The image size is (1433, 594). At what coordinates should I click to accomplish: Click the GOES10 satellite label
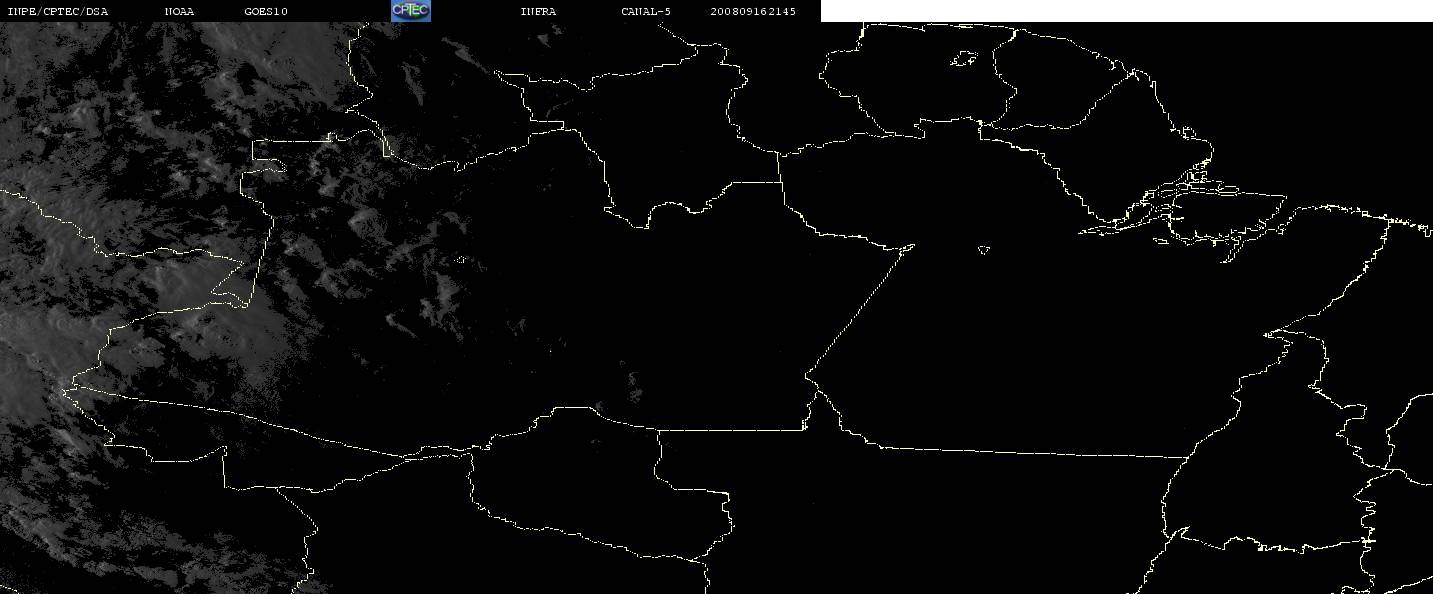[266, 12]
